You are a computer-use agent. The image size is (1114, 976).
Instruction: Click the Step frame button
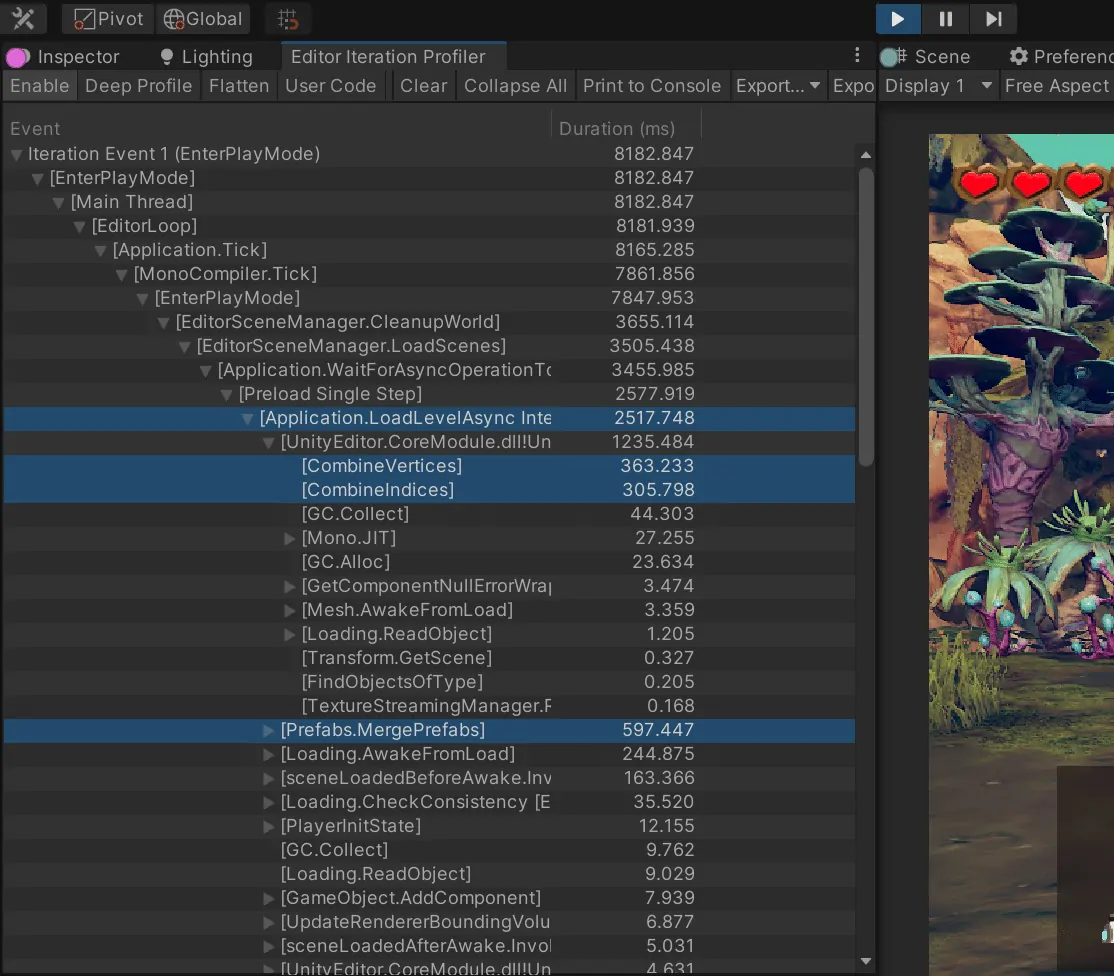993,19
